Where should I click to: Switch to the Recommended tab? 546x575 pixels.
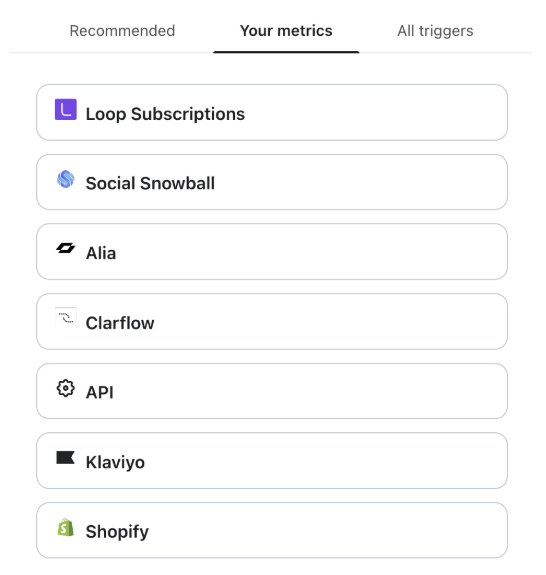coord(122,31)
